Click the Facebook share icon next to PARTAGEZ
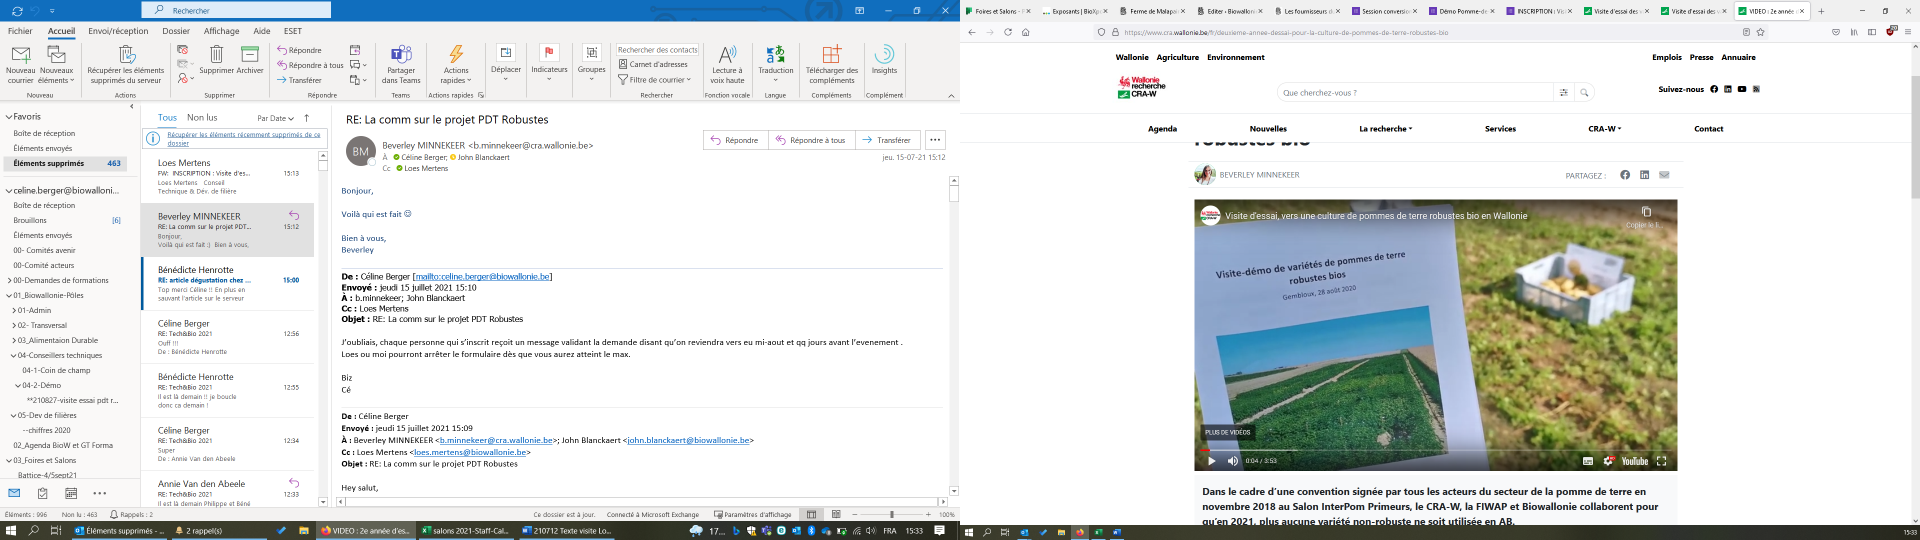 coord(1625,175)
